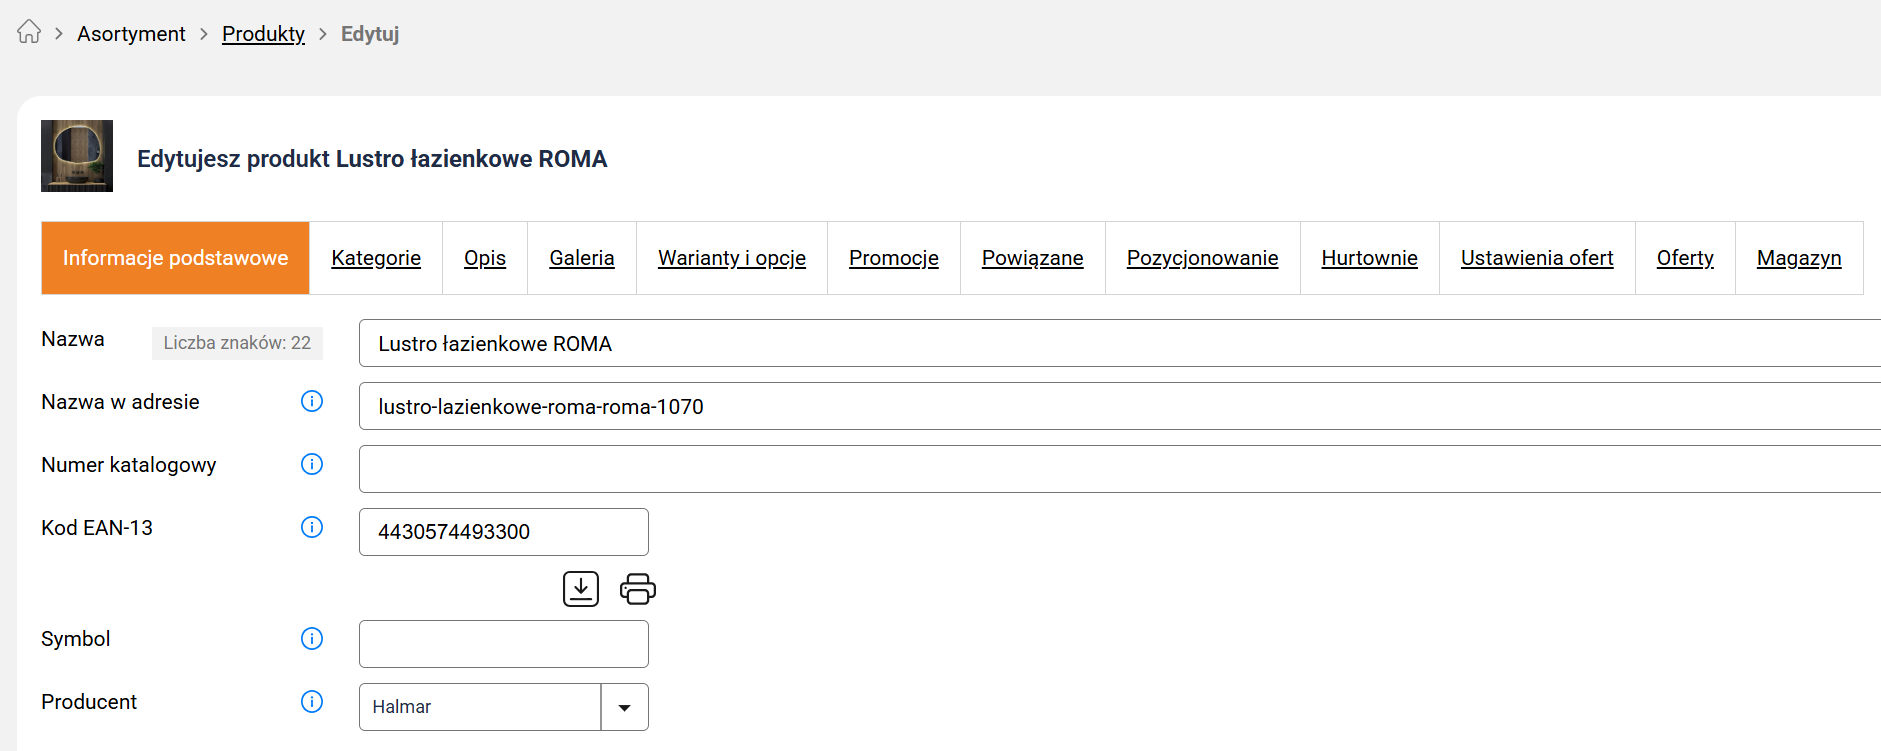Open the Halmar producer combo box

pos(480,707)
